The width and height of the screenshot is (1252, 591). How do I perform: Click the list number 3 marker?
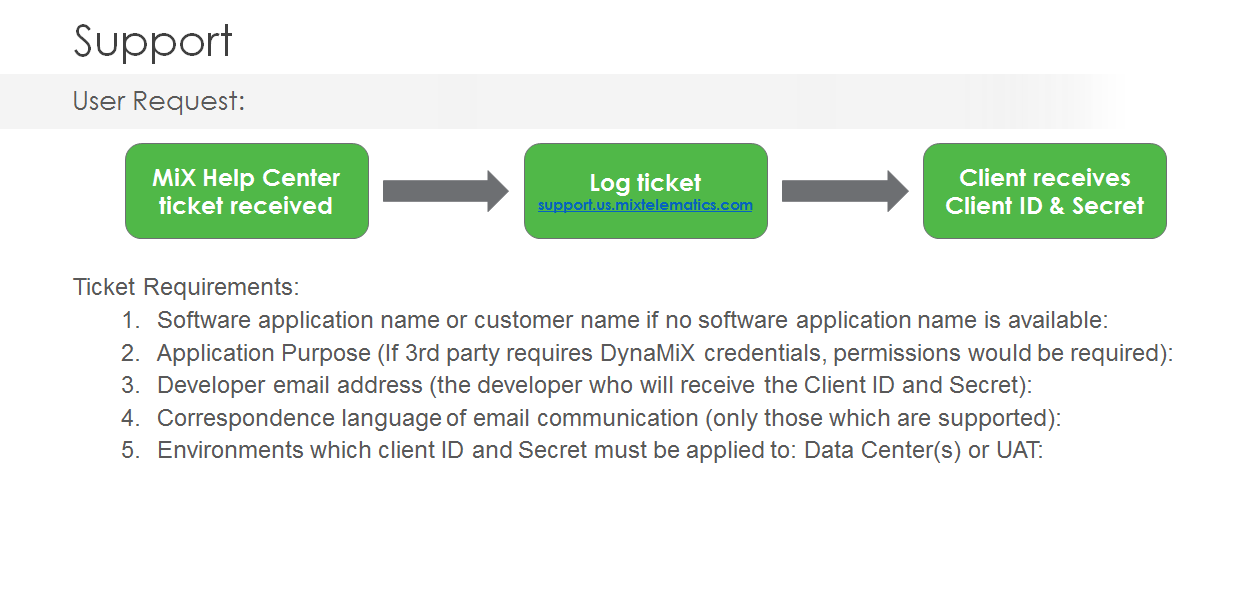coord(131,385)
